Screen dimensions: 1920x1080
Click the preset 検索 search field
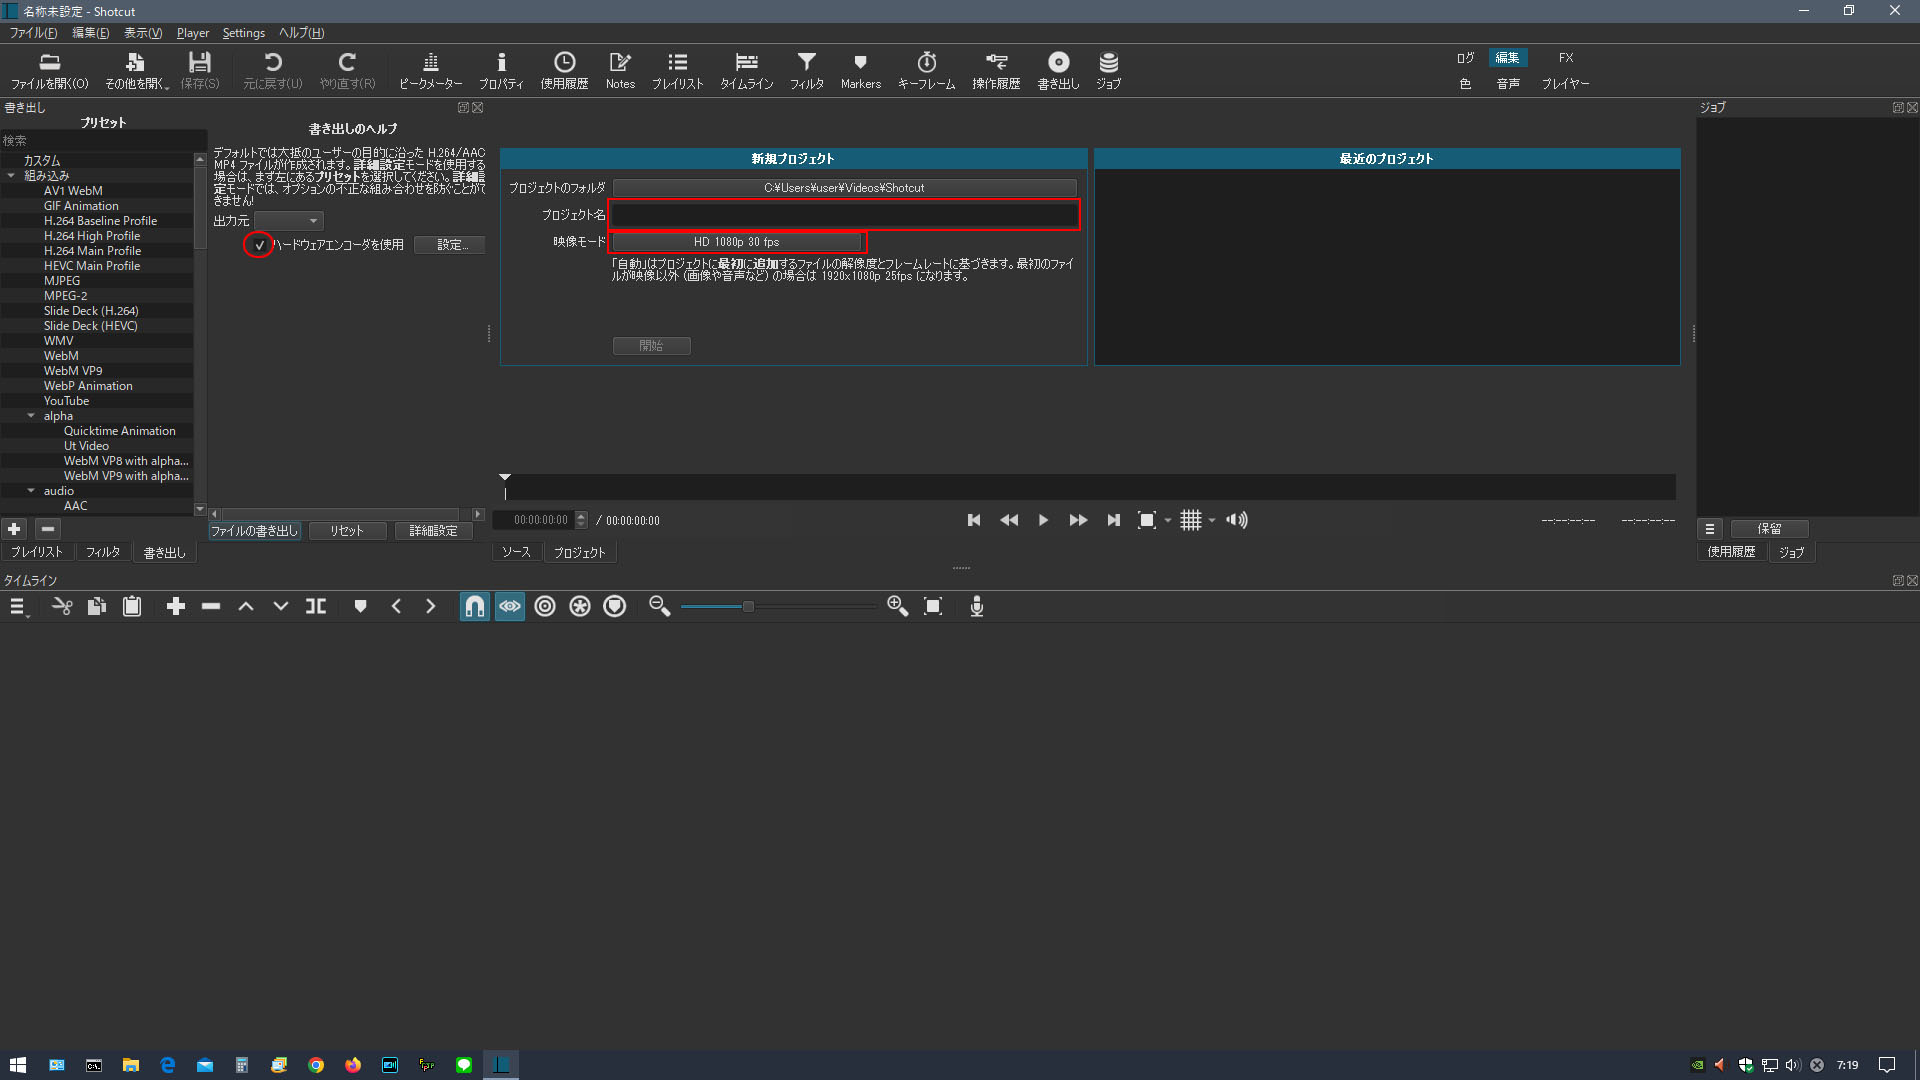tap(103, 141)
